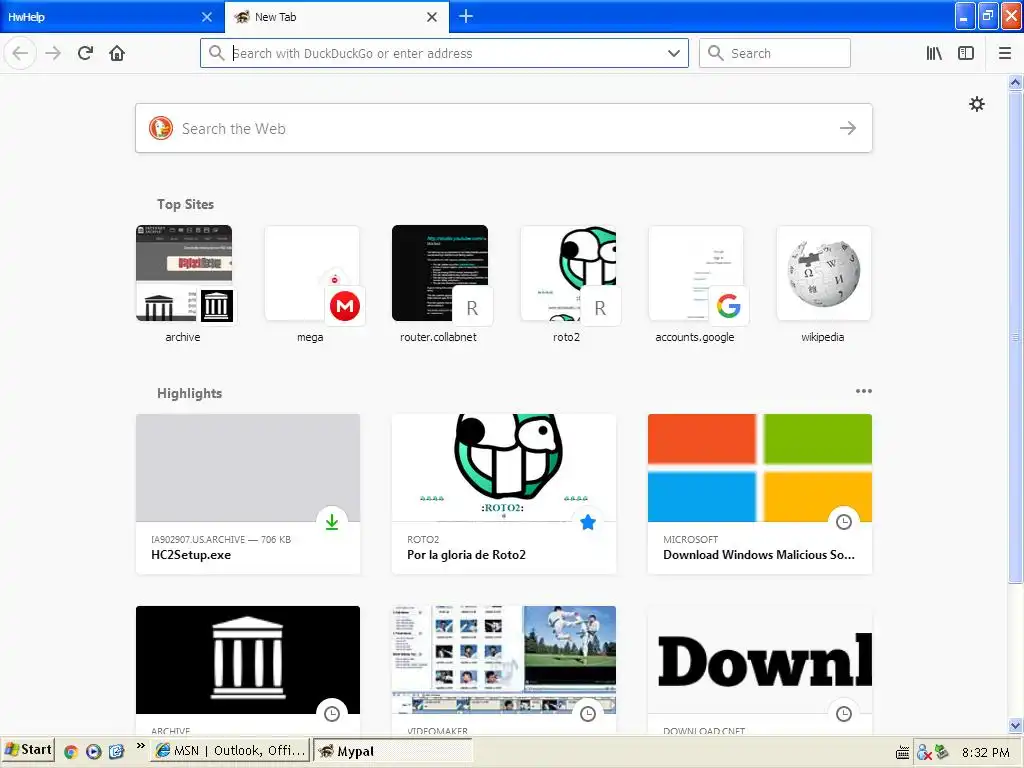This screenshot has height=768, width=1024.
Task: Click the keyboard icon in system tray
Action: coord(902,753)
